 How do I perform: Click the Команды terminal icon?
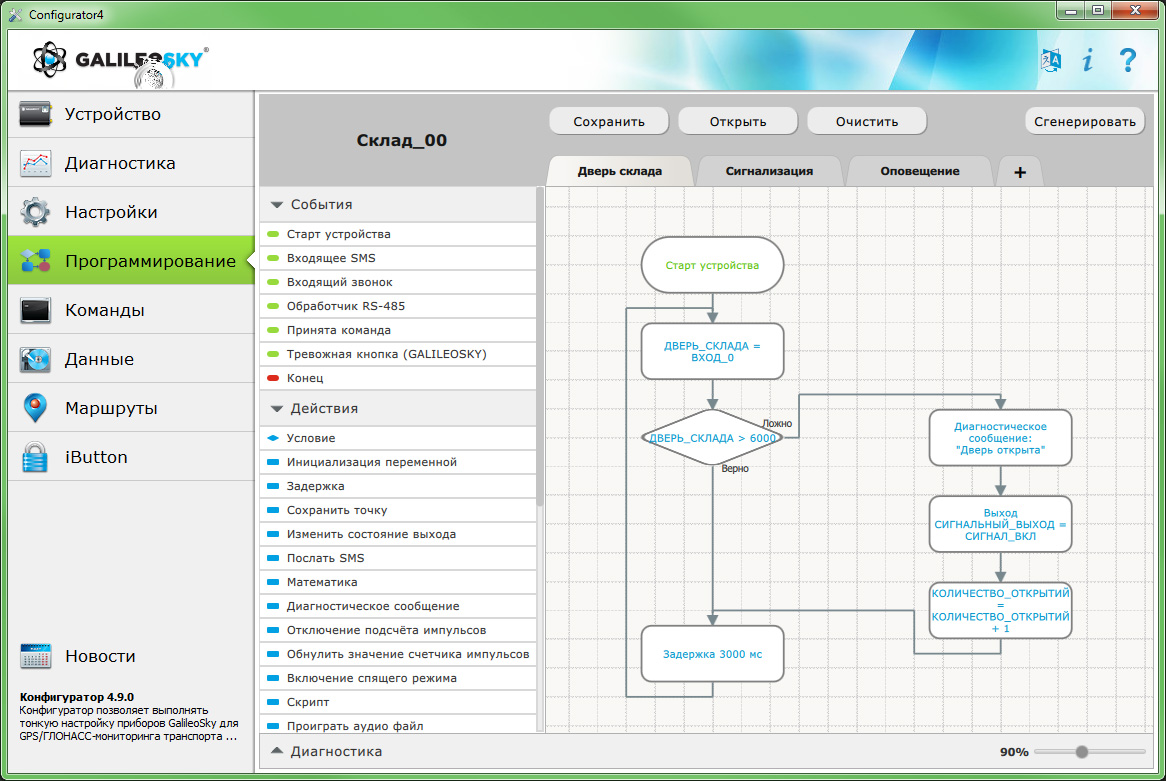point(35,310)
